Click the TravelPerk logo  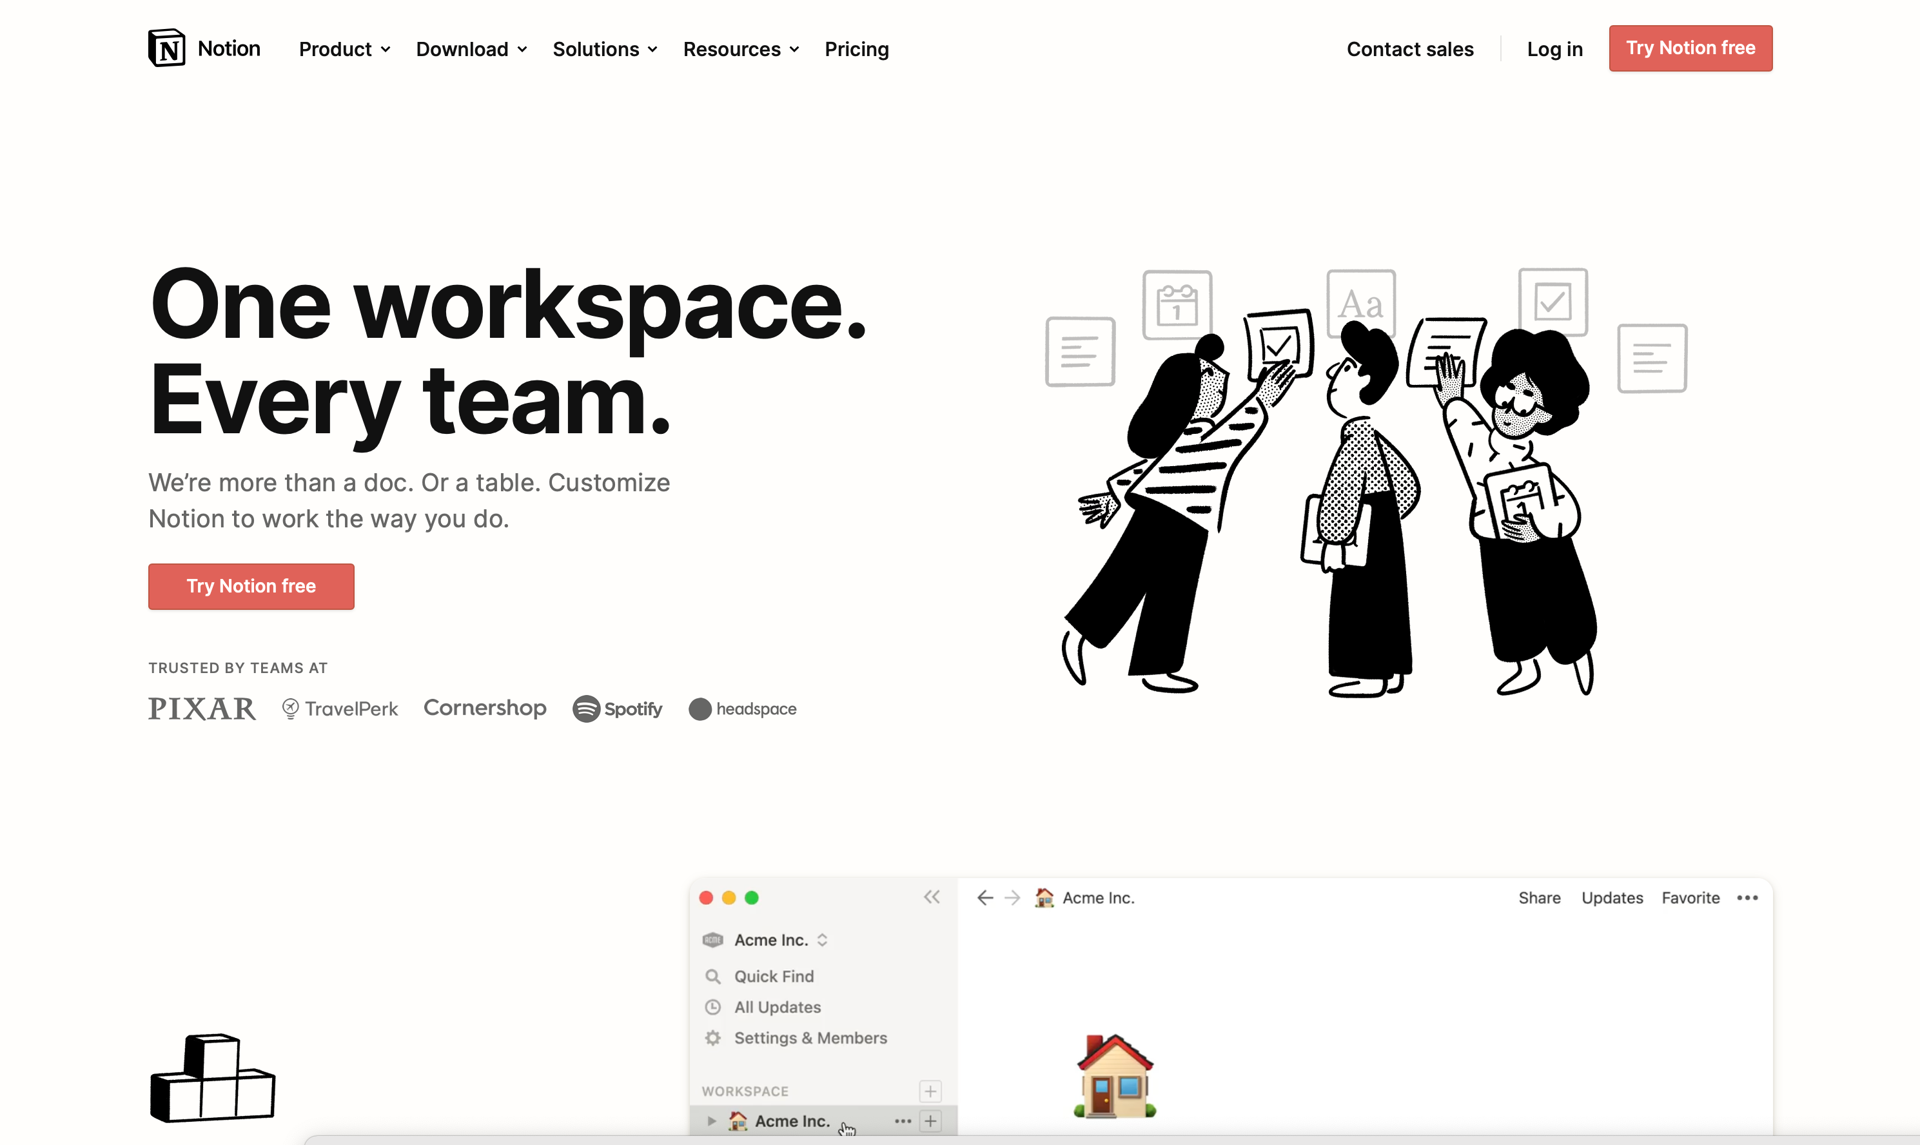pos(340,709)
